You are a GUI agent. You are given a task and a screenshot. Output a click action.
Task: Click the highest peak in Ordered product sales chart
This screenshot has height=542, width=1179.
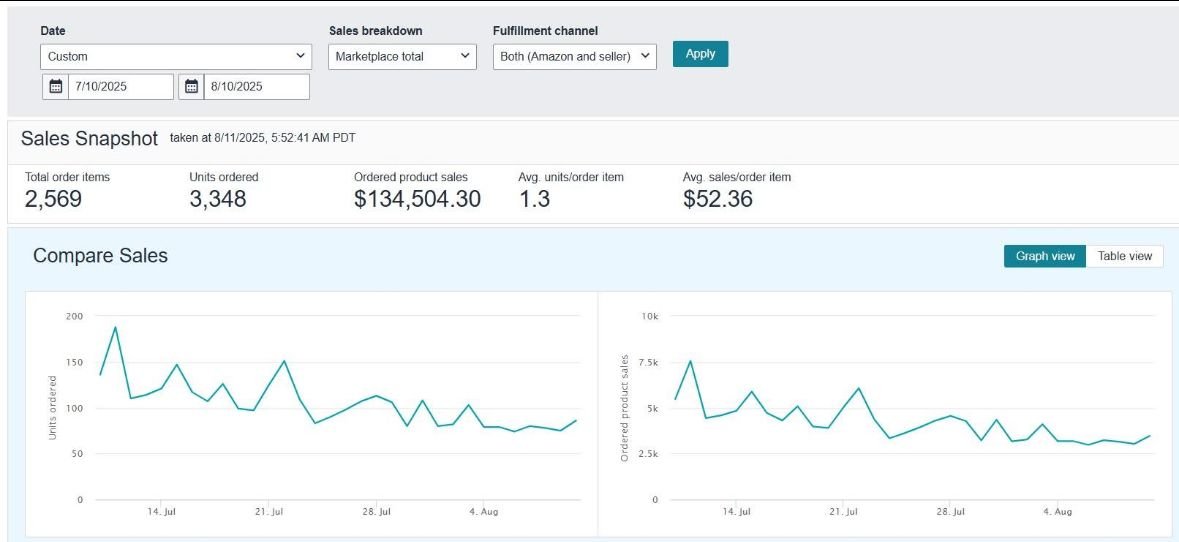pyautogui.click(x=690, y=361)
